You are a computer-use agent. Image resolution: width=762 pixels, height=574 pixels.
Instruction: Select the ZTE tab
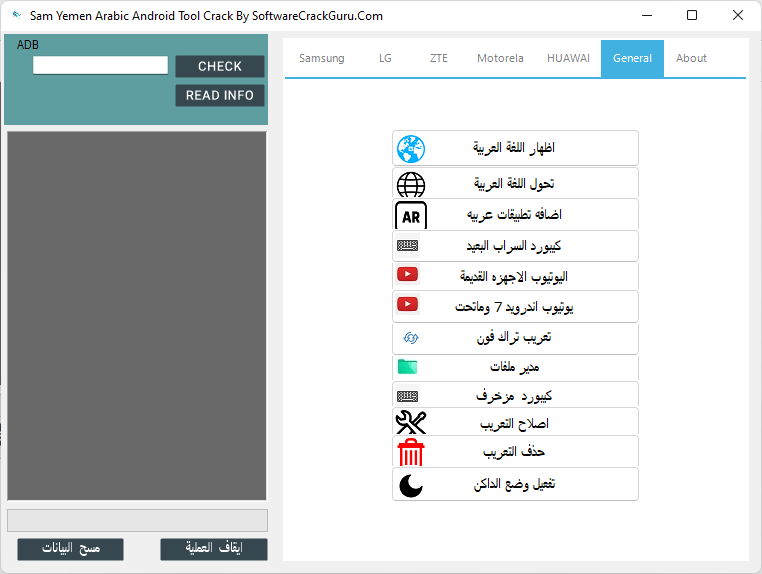(x=438, y=58)
